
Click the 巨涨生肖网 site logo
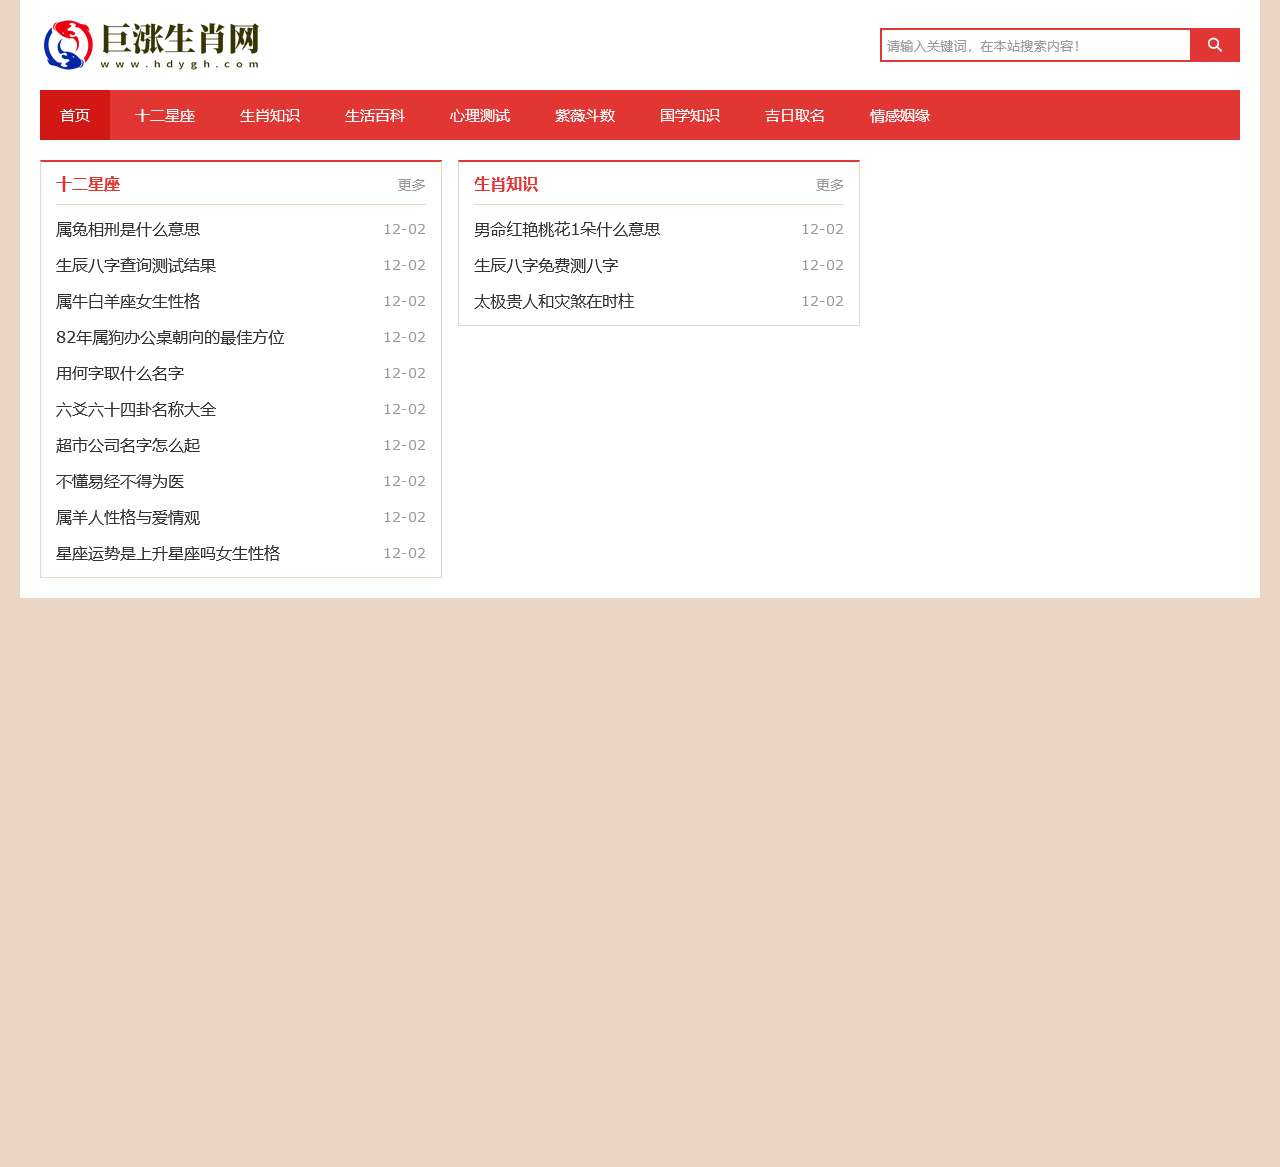[152, 45]
